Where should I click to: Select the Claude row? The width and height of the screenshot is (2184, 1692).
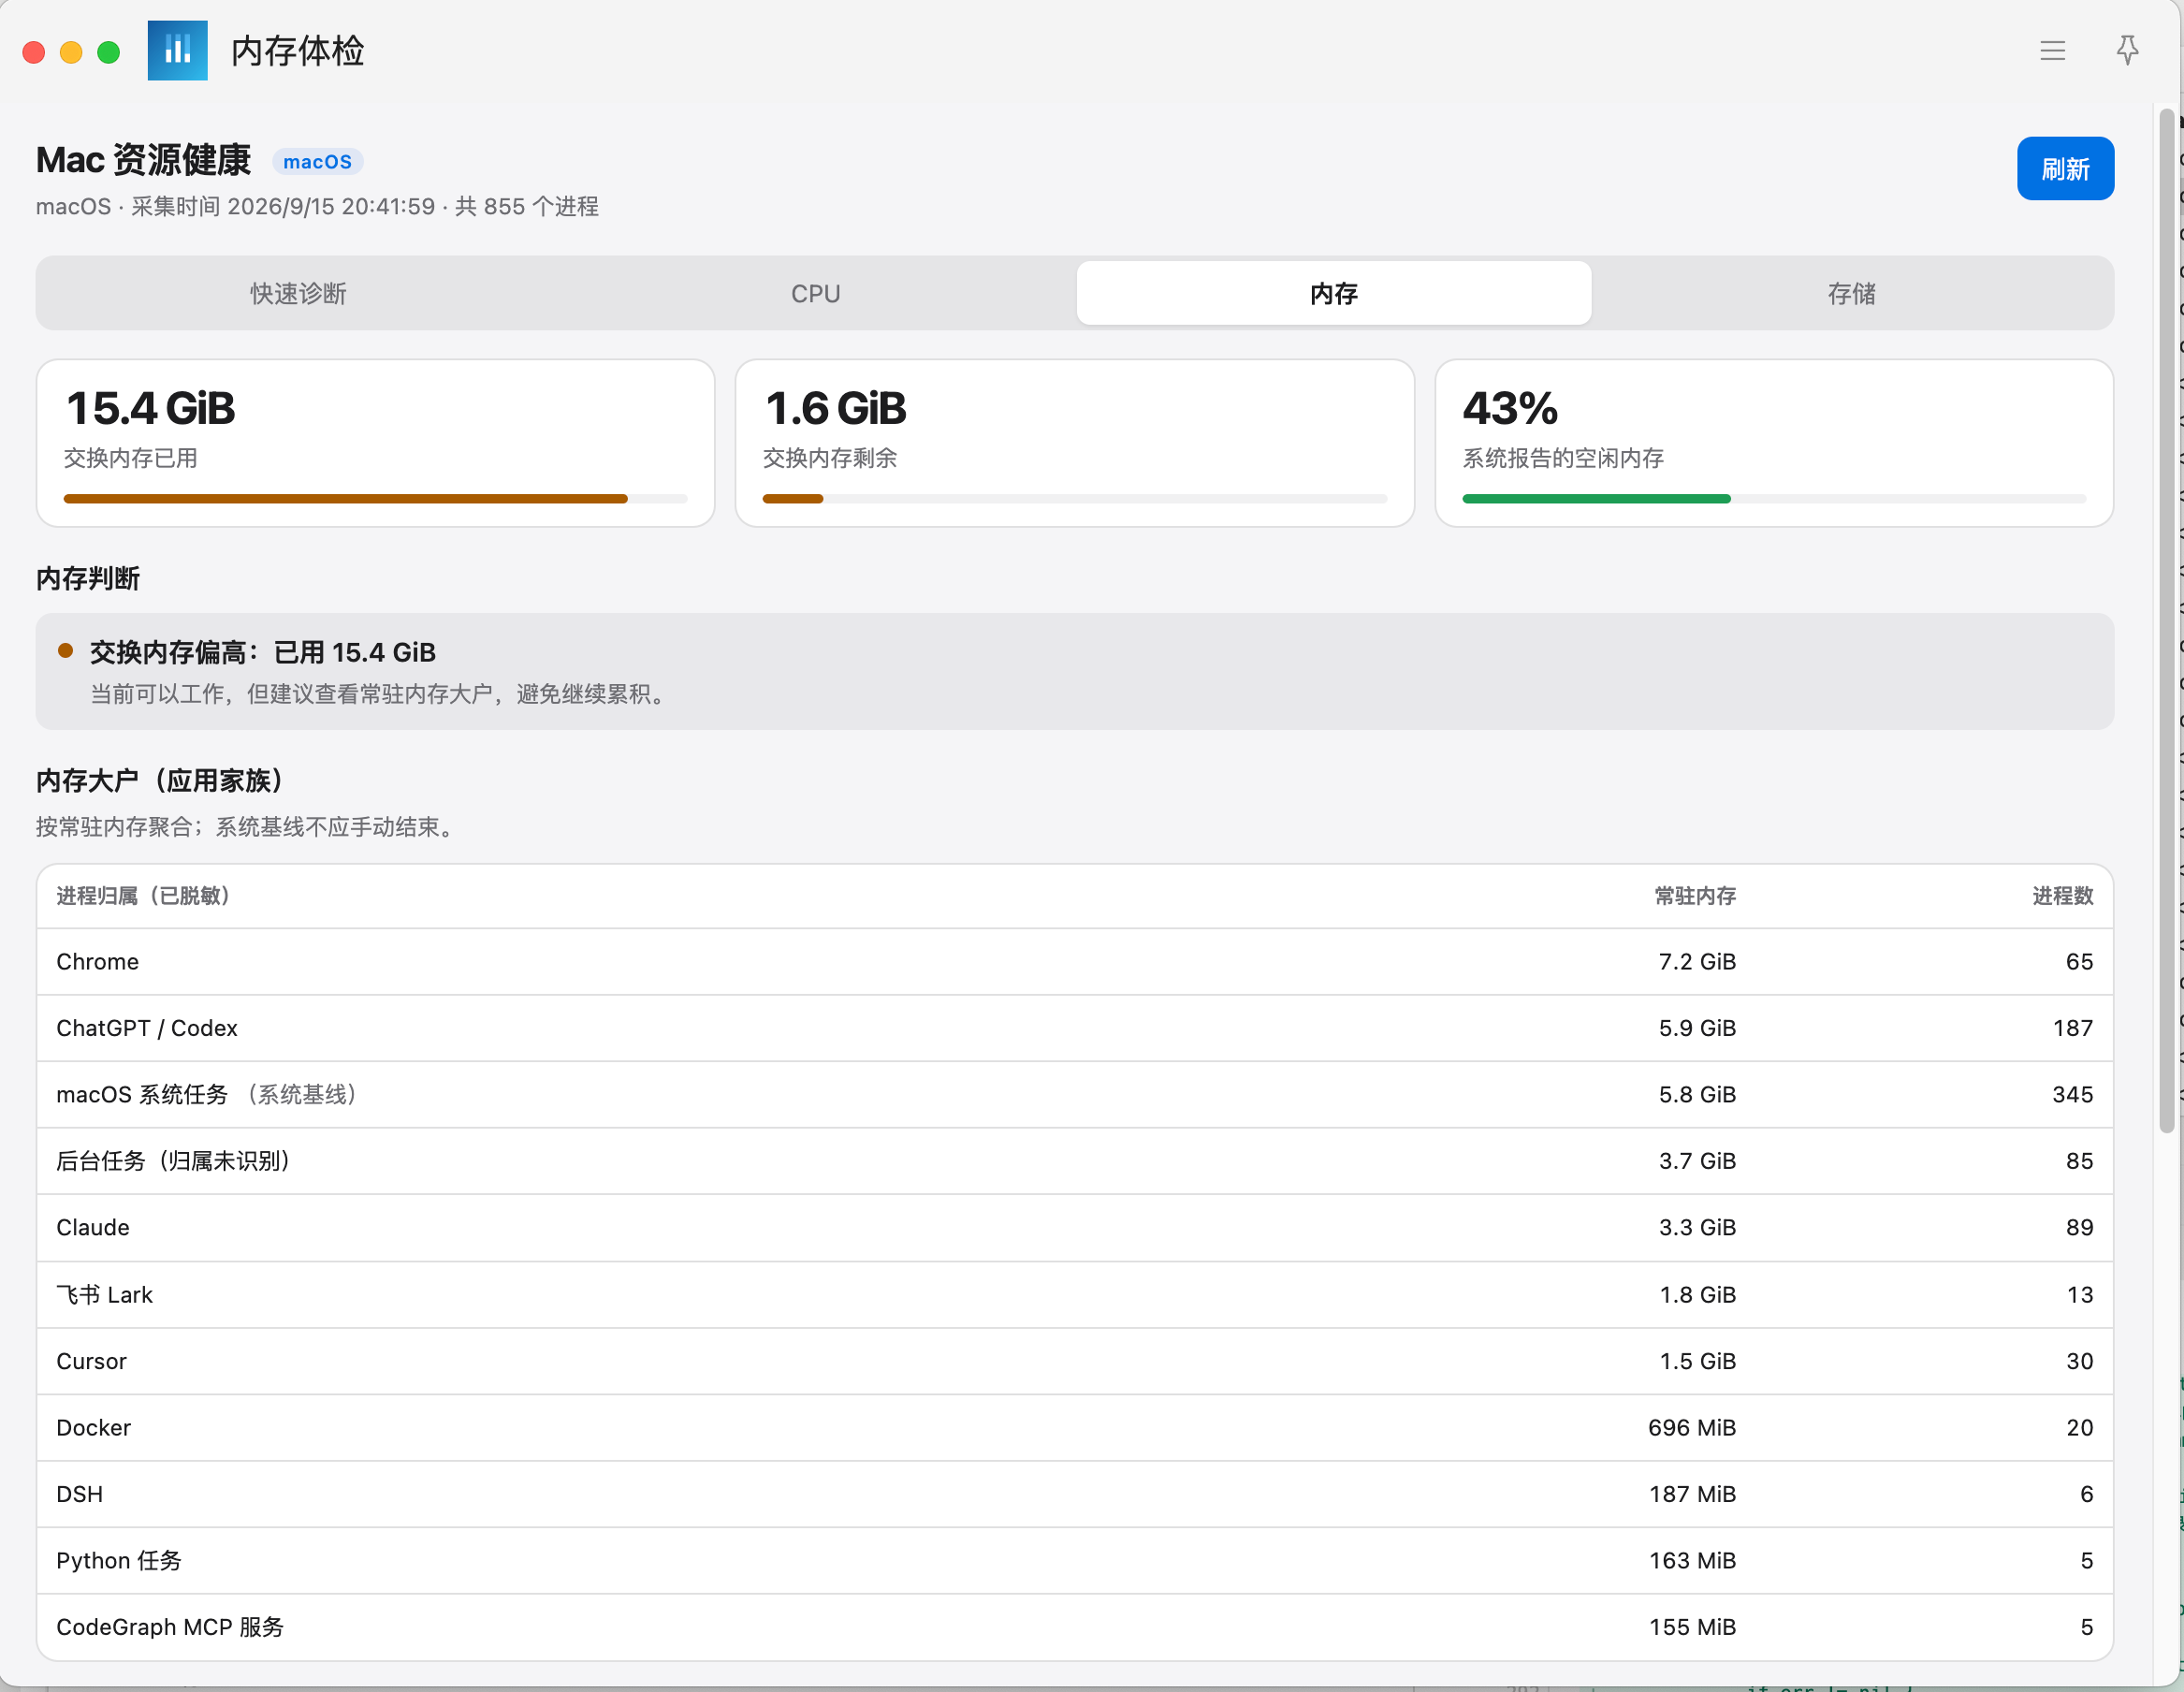(1074, 1228)
